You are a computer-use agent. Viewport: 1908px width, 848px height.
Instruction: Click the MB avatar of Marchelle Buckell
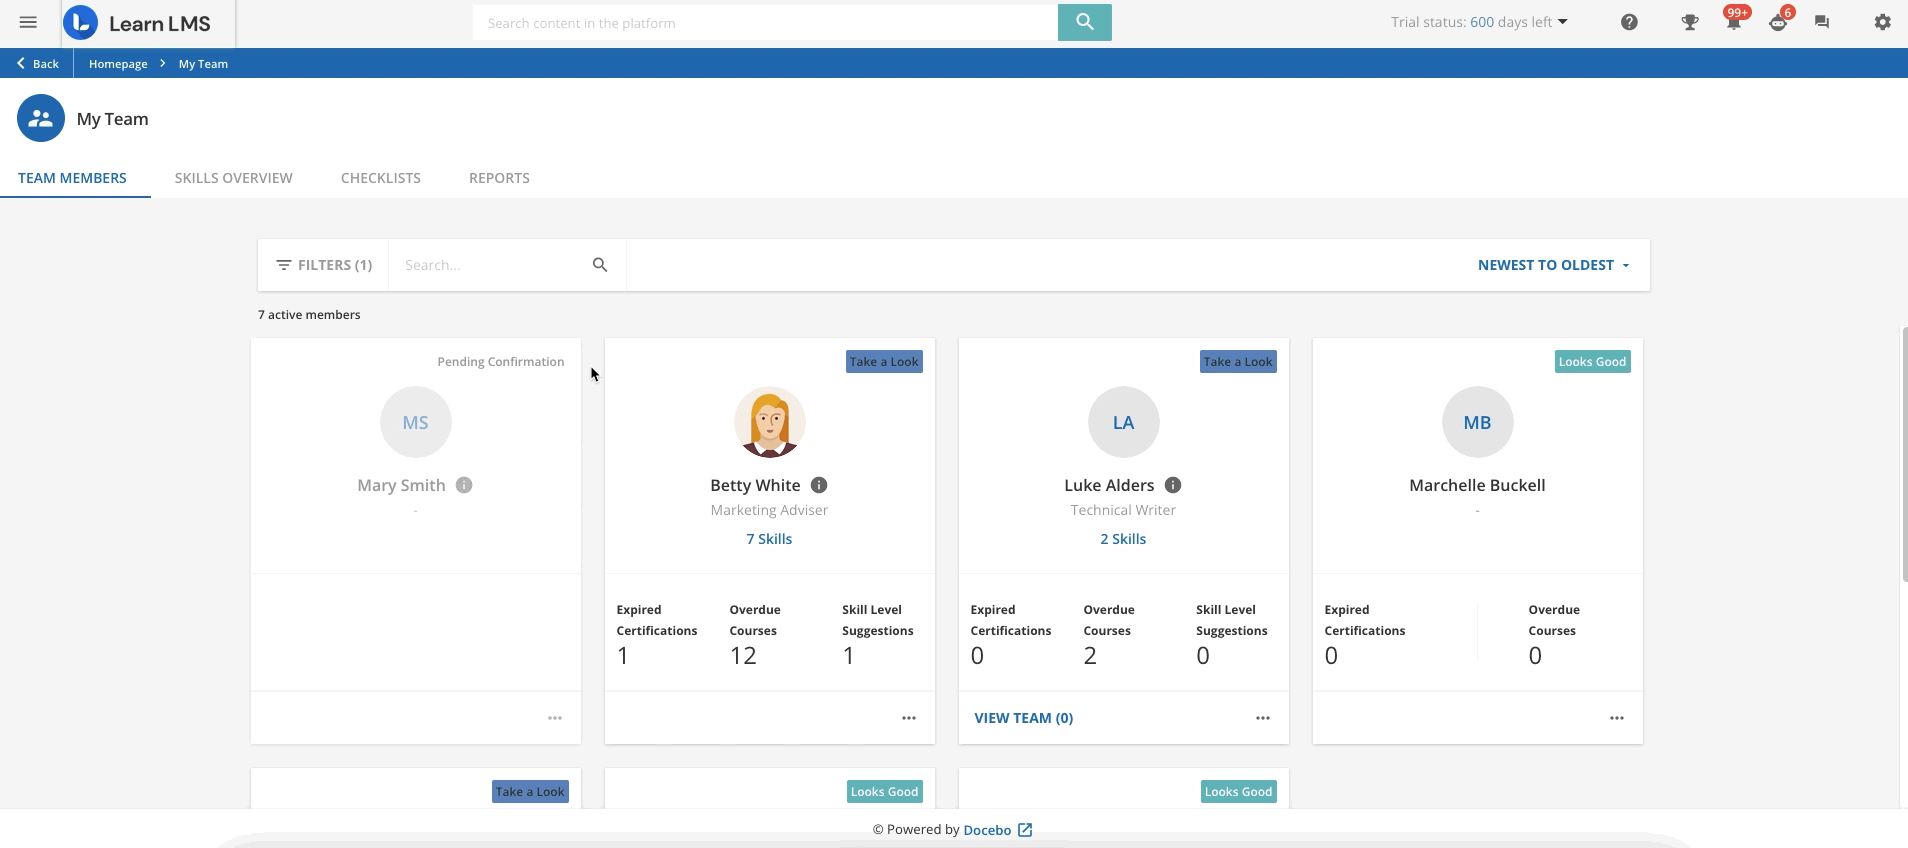1478,422
